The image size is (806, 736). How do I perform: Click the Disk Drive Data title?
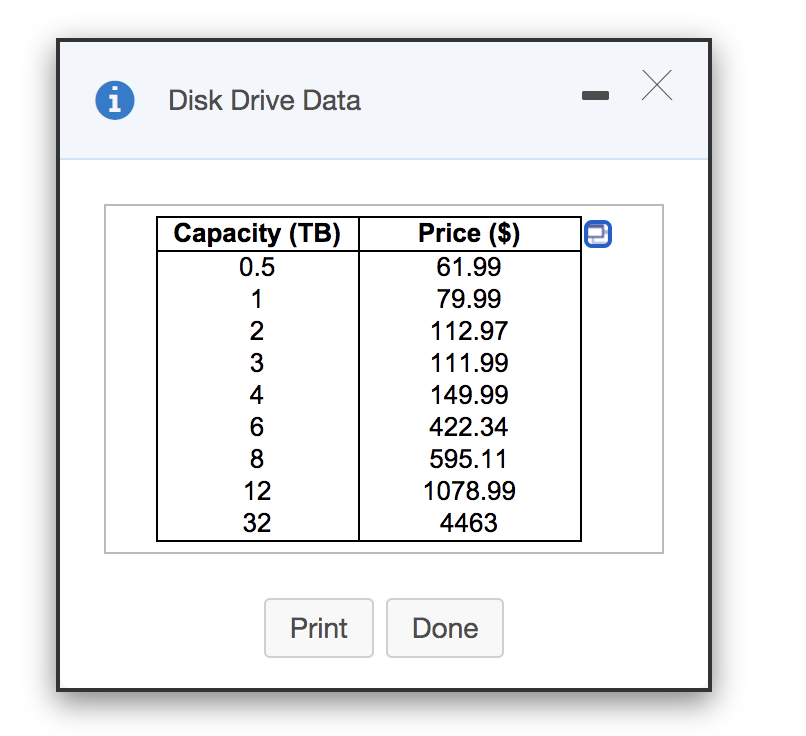264,100
